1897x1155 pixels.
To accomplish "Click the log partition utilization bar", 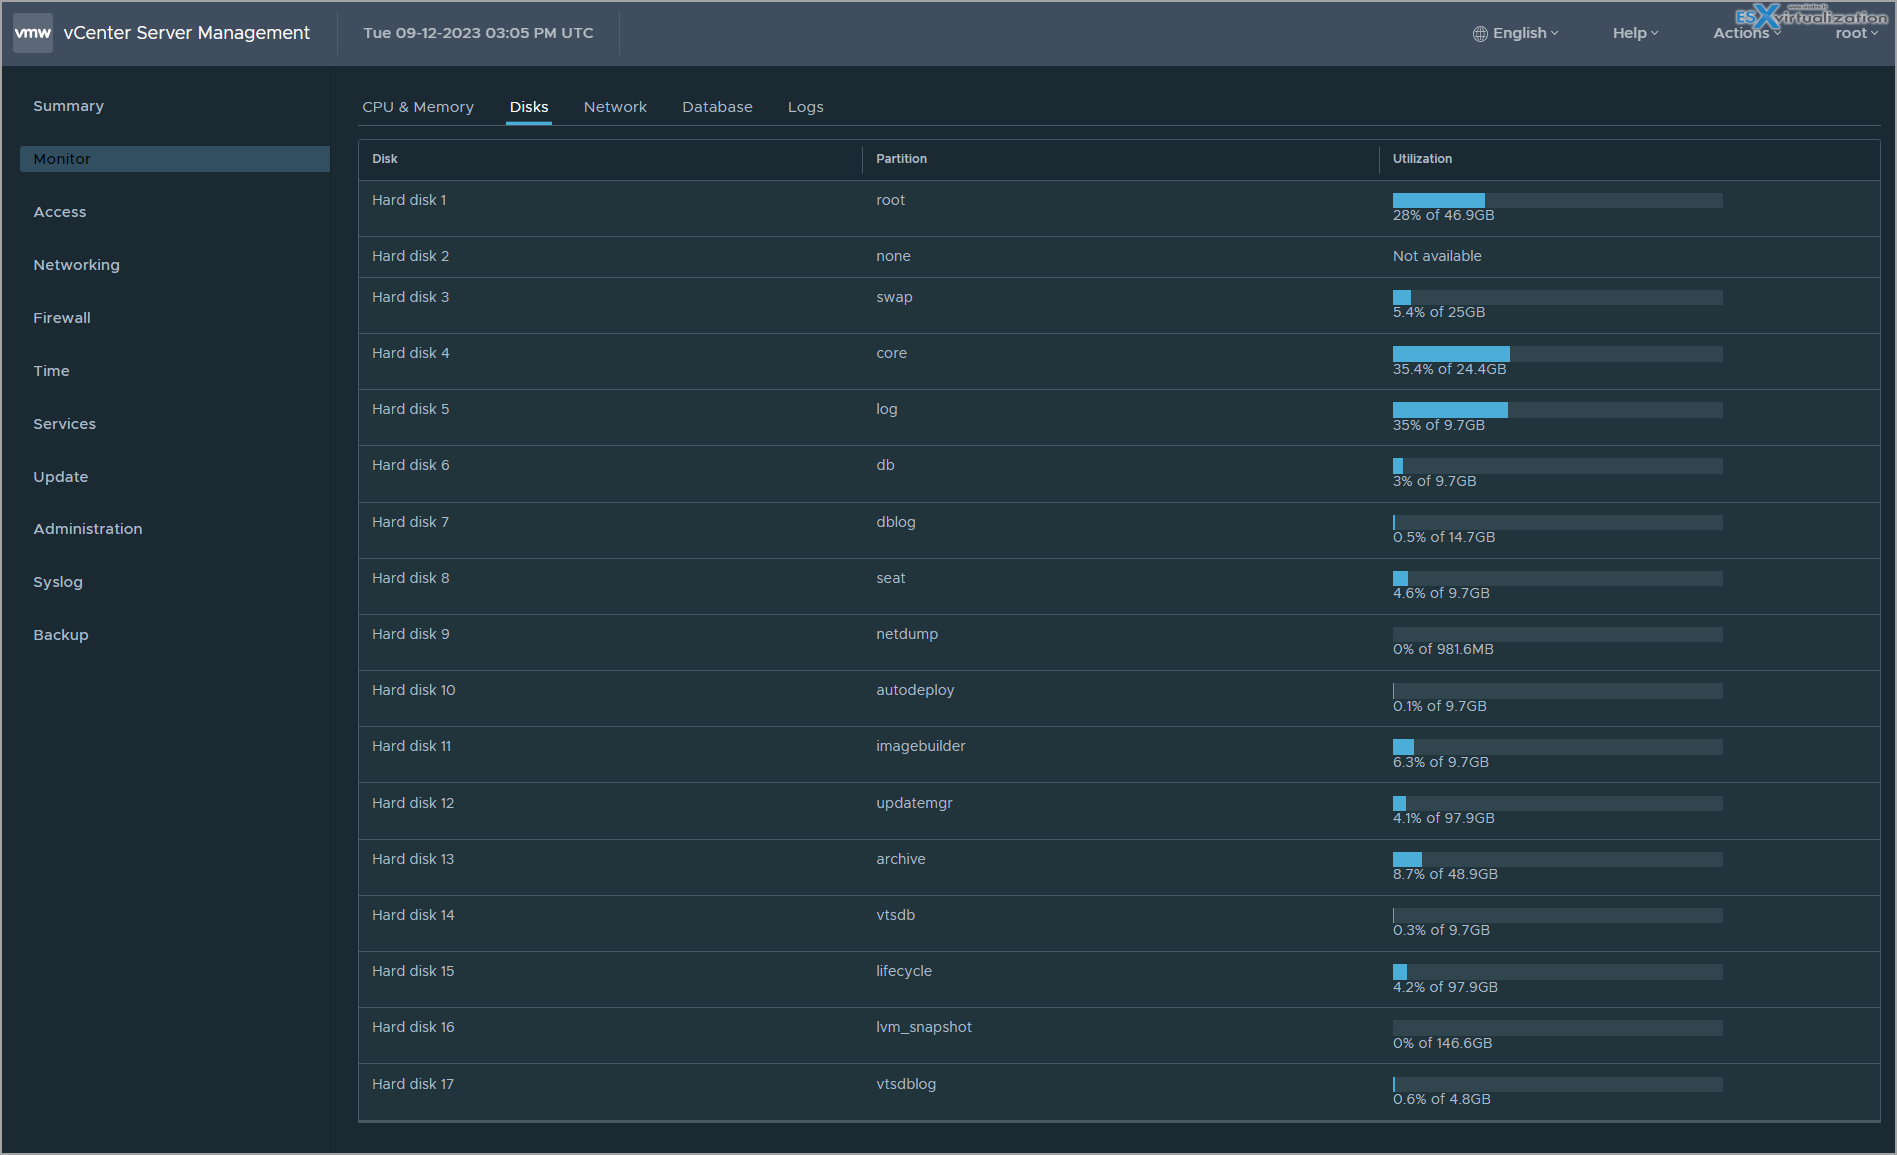I will [x=1557, y=410].
